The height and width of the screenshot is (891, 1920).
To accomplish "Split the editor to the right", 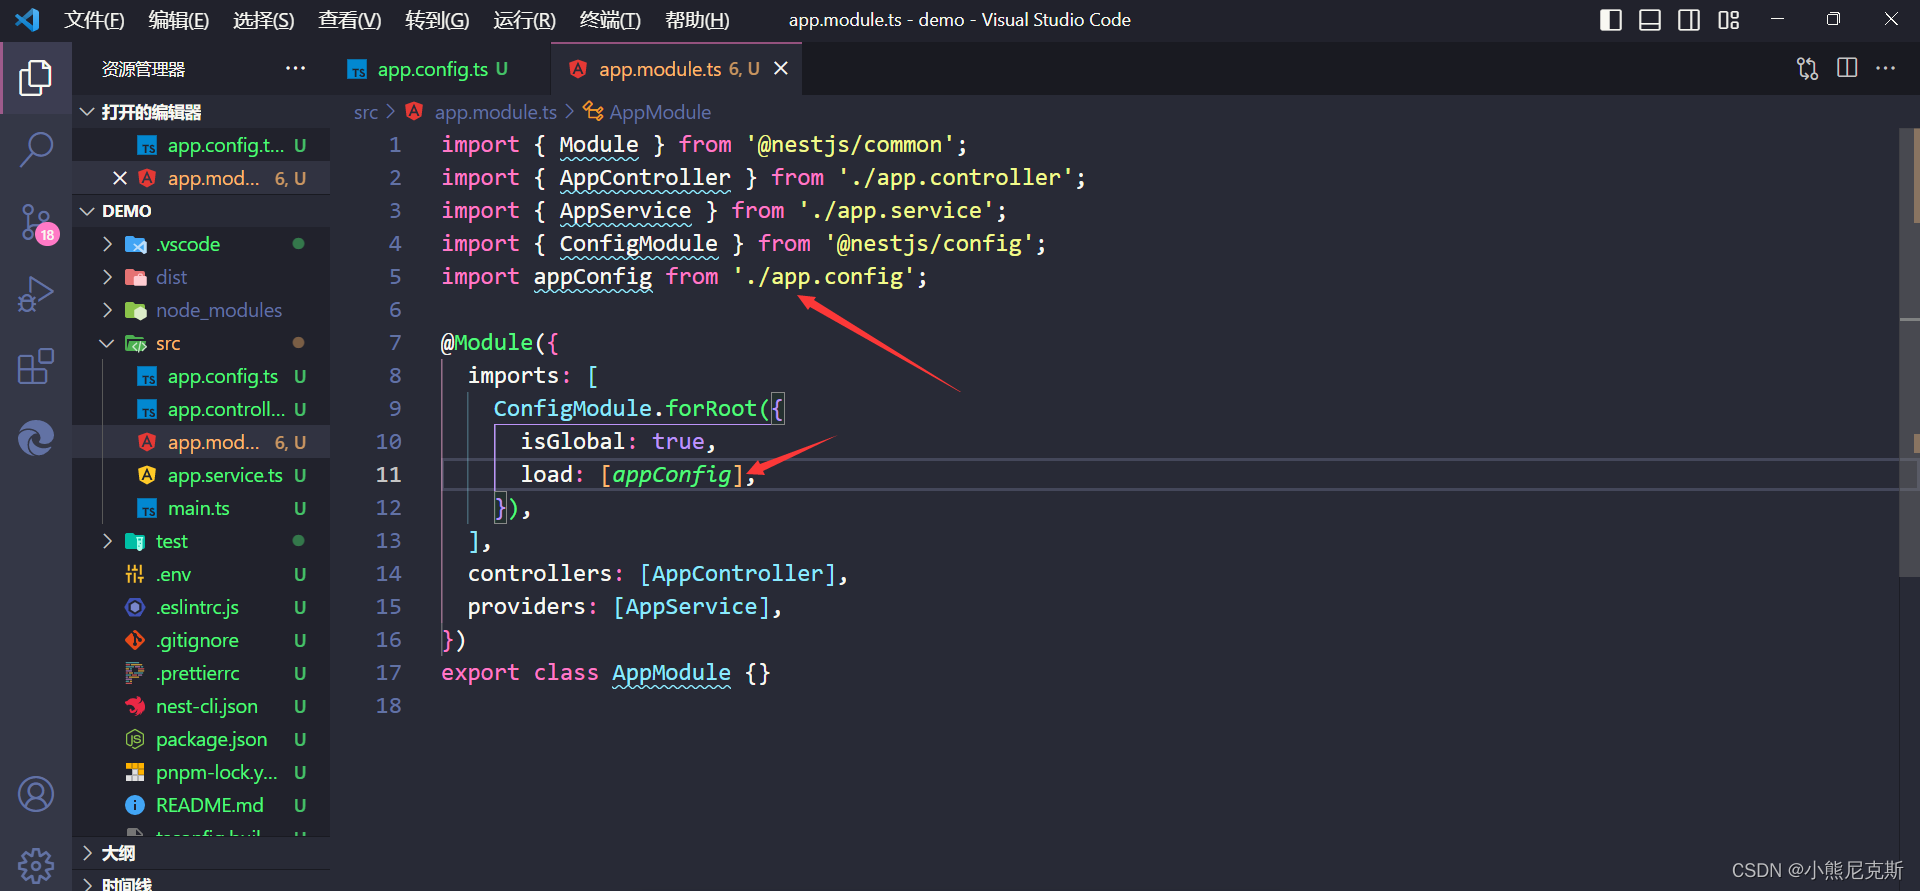I will pos(1847,68).
